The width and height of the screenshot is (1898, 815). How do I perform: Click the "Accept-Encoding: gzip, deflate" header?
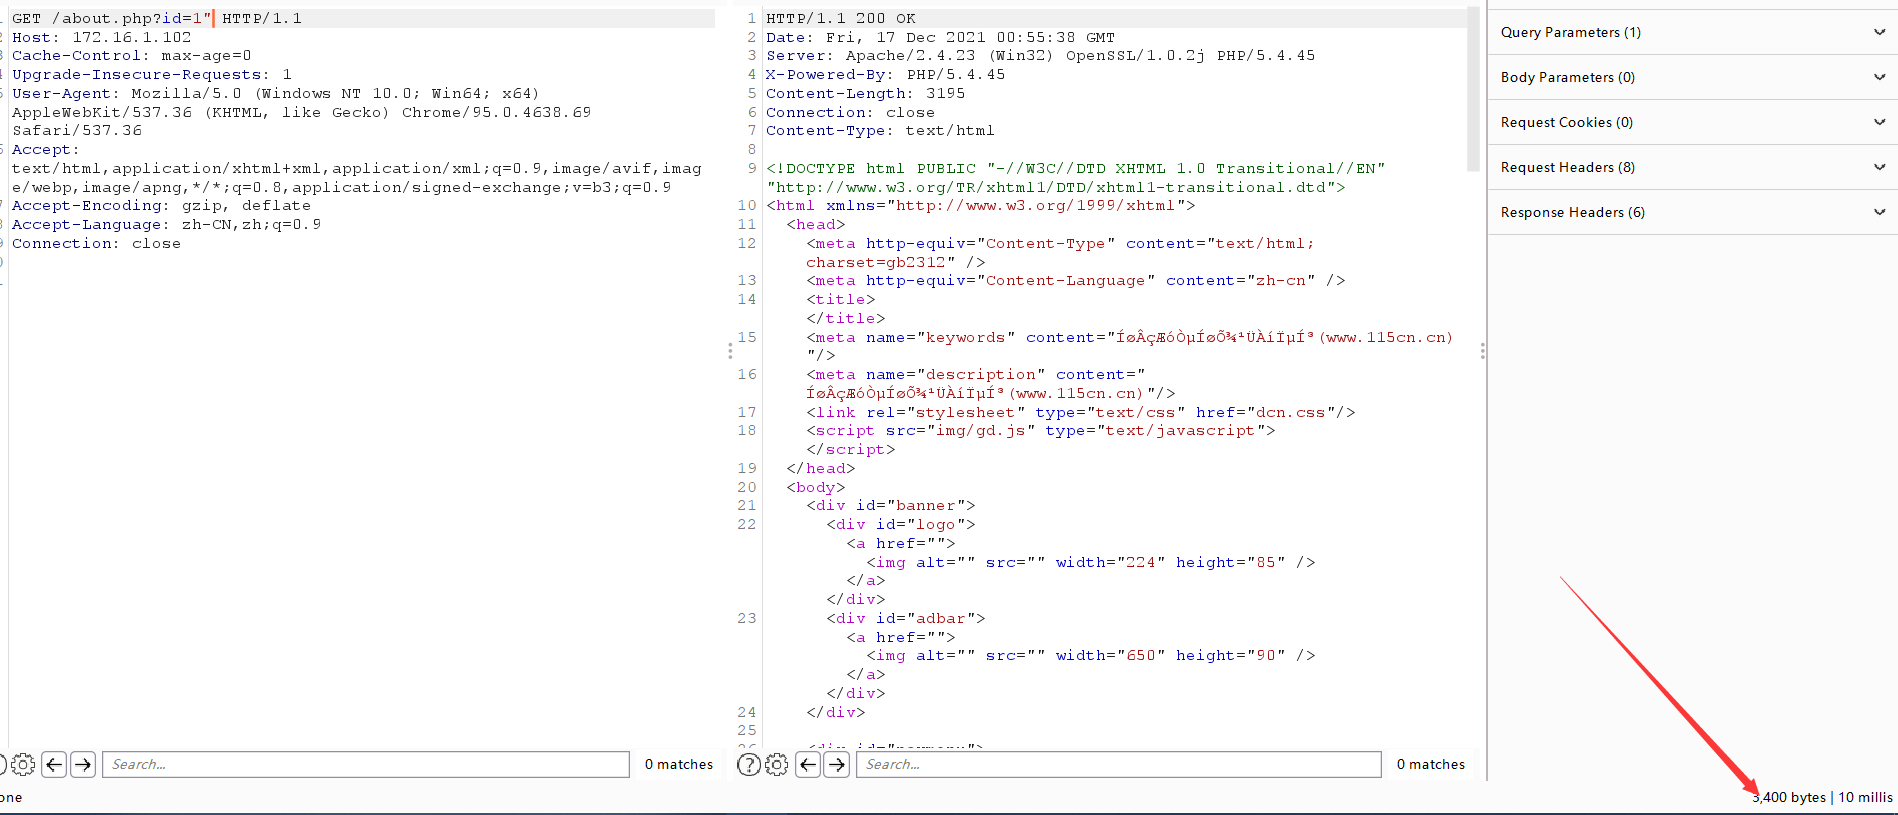tap(161, 206)
